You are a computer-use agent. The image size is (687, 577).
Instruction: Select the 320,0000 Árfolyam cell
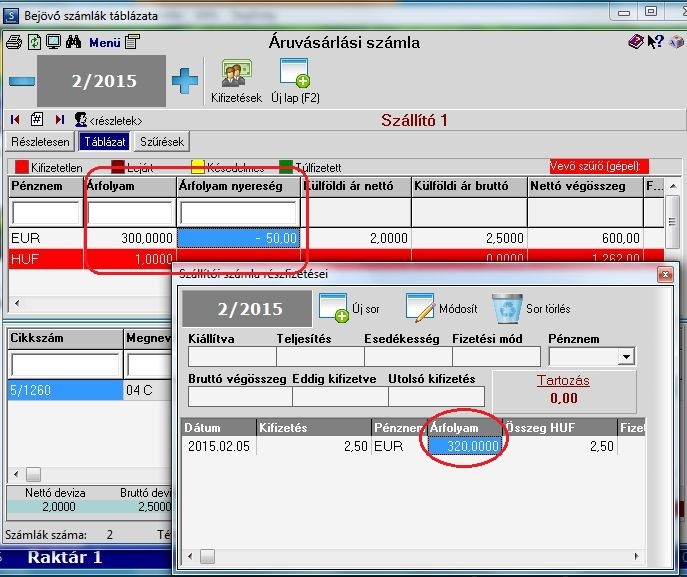(465, 446)
